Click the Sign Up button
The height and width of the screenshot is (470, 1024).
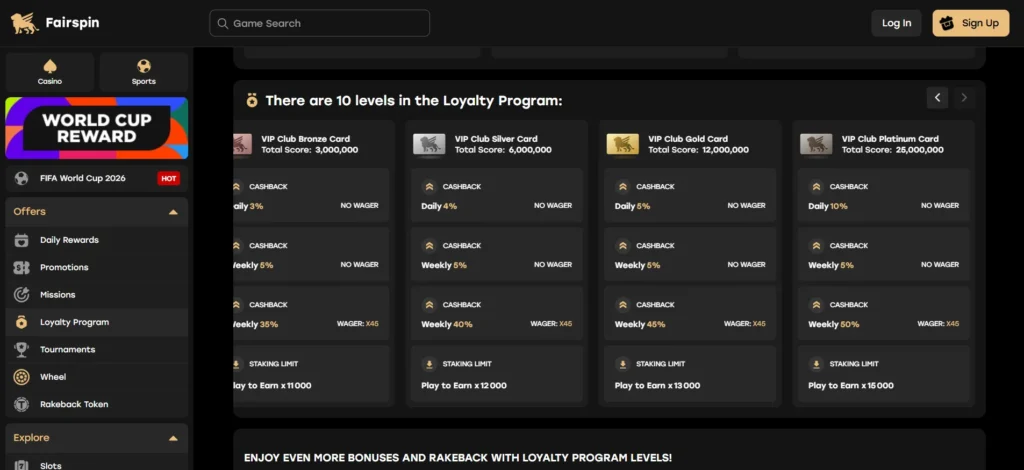[970, 24]
